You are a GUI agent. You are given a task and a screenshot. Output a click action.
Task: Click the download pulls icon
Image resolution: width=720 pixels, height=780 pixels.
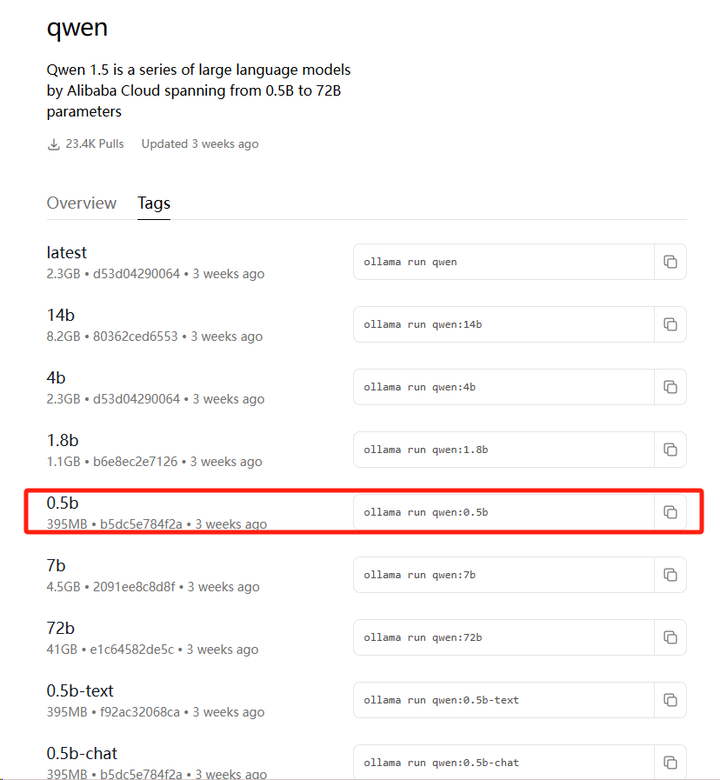pyautogui.click(x=53, y=144)
